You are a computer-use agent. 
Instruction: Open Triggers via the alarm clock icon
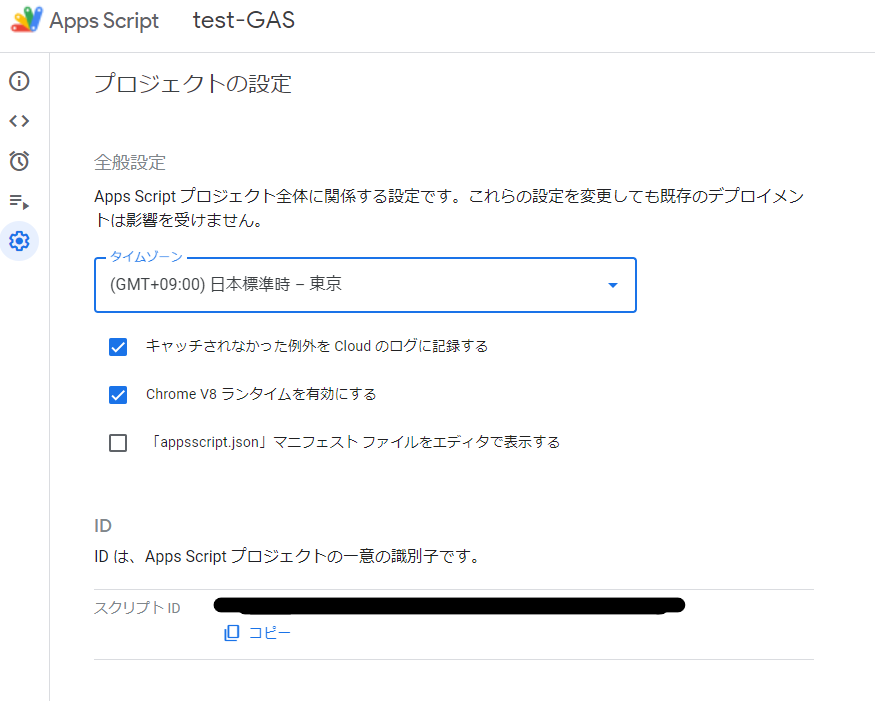click(19, 161)
